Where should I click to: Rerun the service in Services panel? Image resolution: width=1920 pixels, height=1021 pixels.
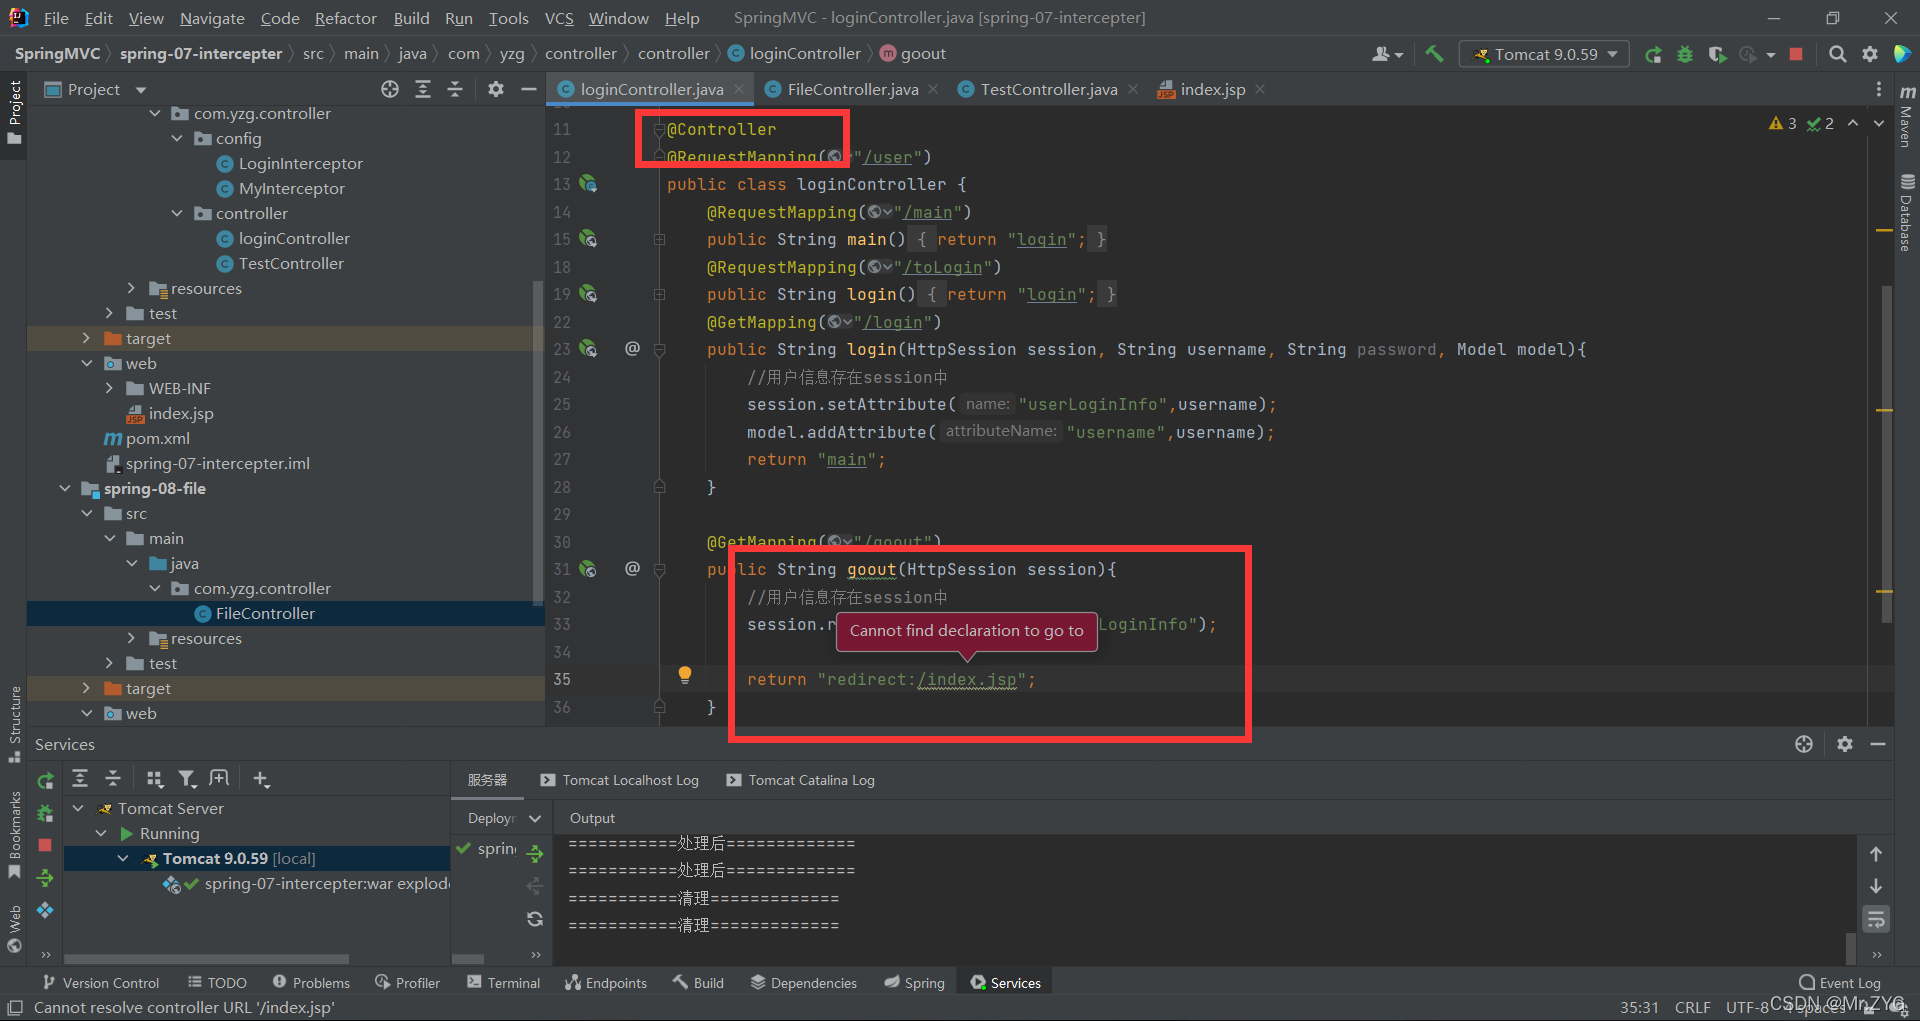45,780
